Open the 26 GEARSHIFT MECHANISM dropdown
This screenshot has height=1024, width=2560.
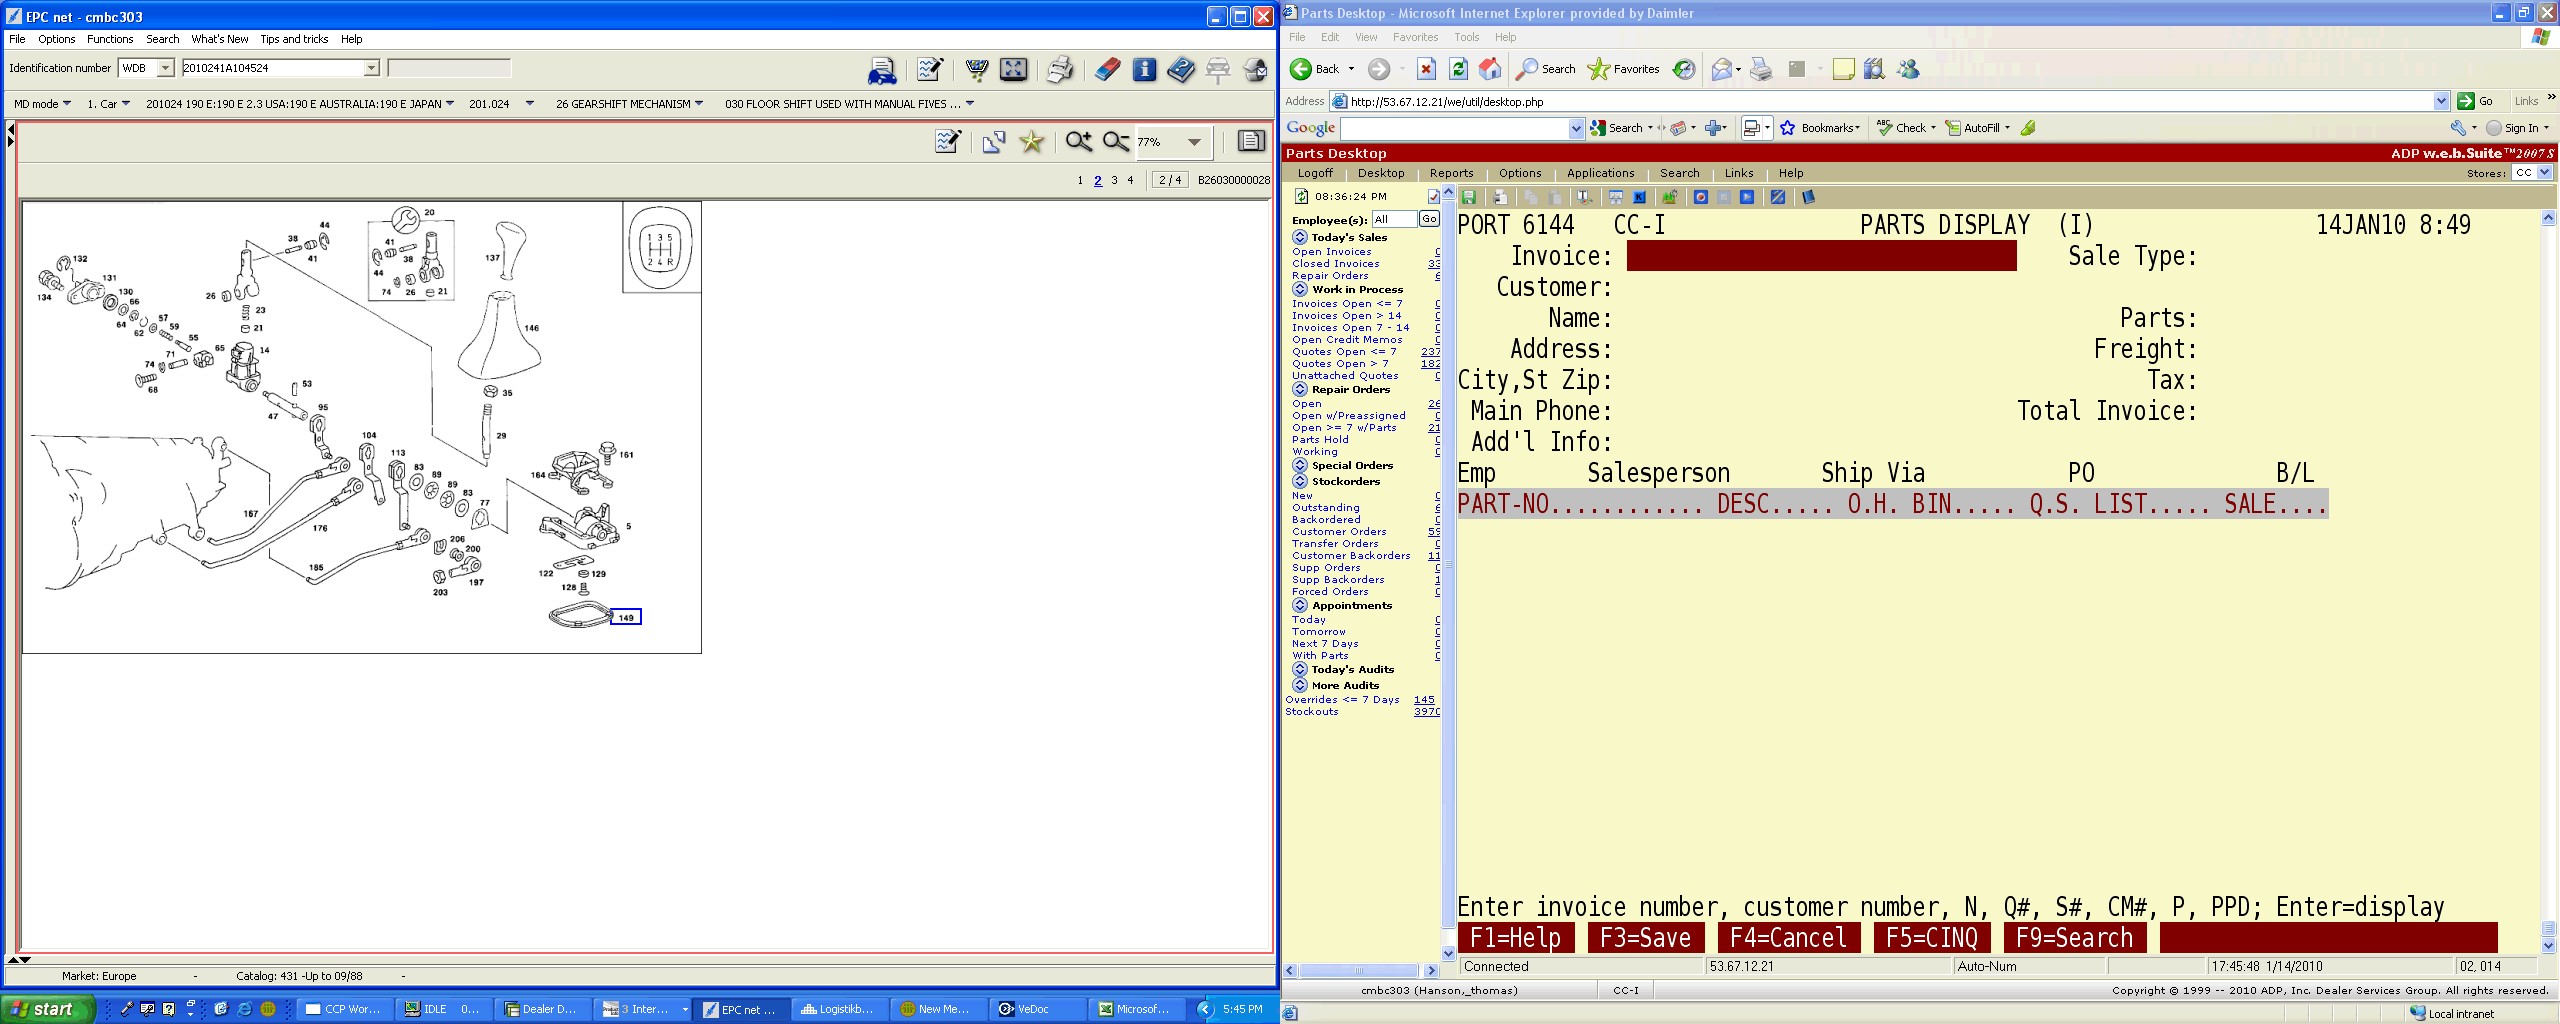629,104
